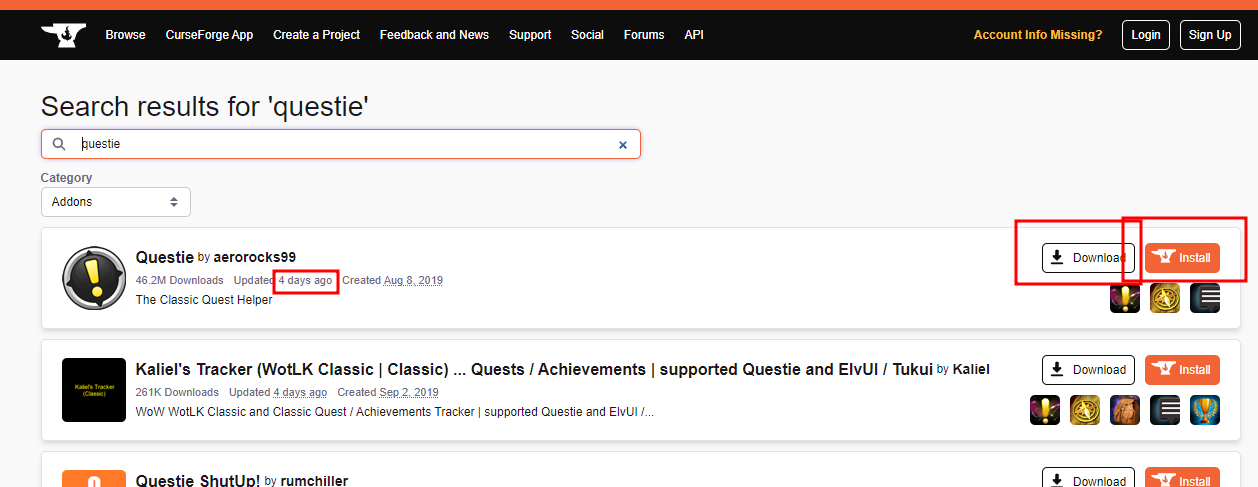Open Feedback and News
Screen dimensions: 1258x487
pos(434,35)
